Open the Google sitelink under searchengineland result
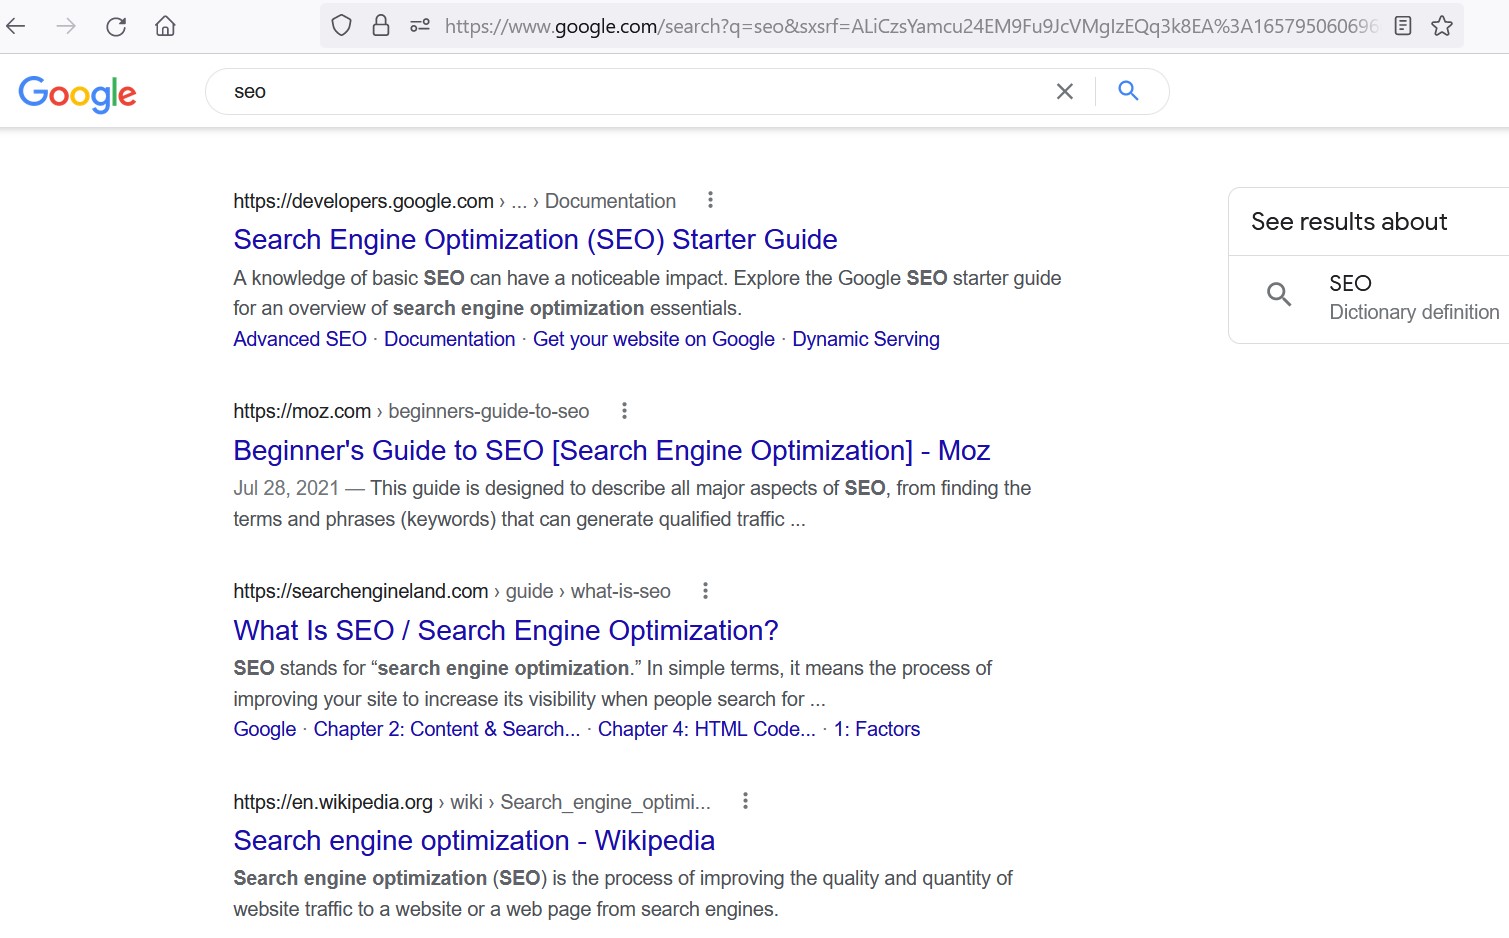Image resolution: width=1509 pixels, height=938 pixels. [265, 729]
